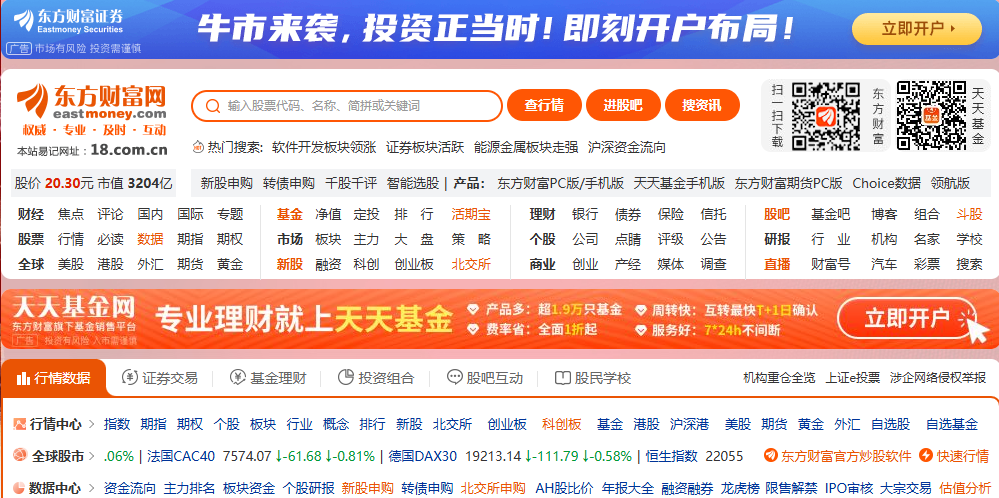
Task: Click the Eastmoney Securities banner logo
Action: 68,20
